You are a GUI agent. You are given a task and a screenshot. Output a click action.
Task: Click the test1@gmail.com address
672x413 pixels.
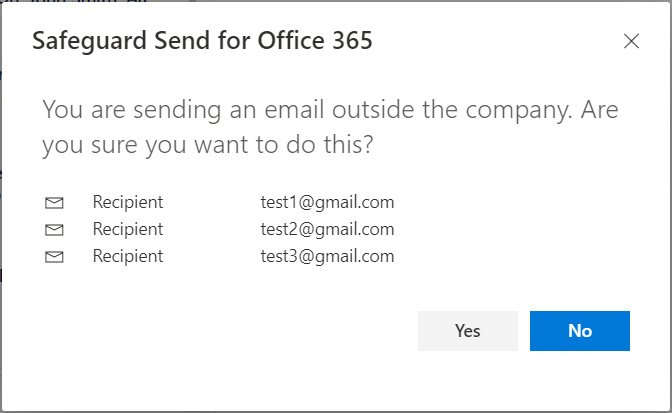click(327, 202)
